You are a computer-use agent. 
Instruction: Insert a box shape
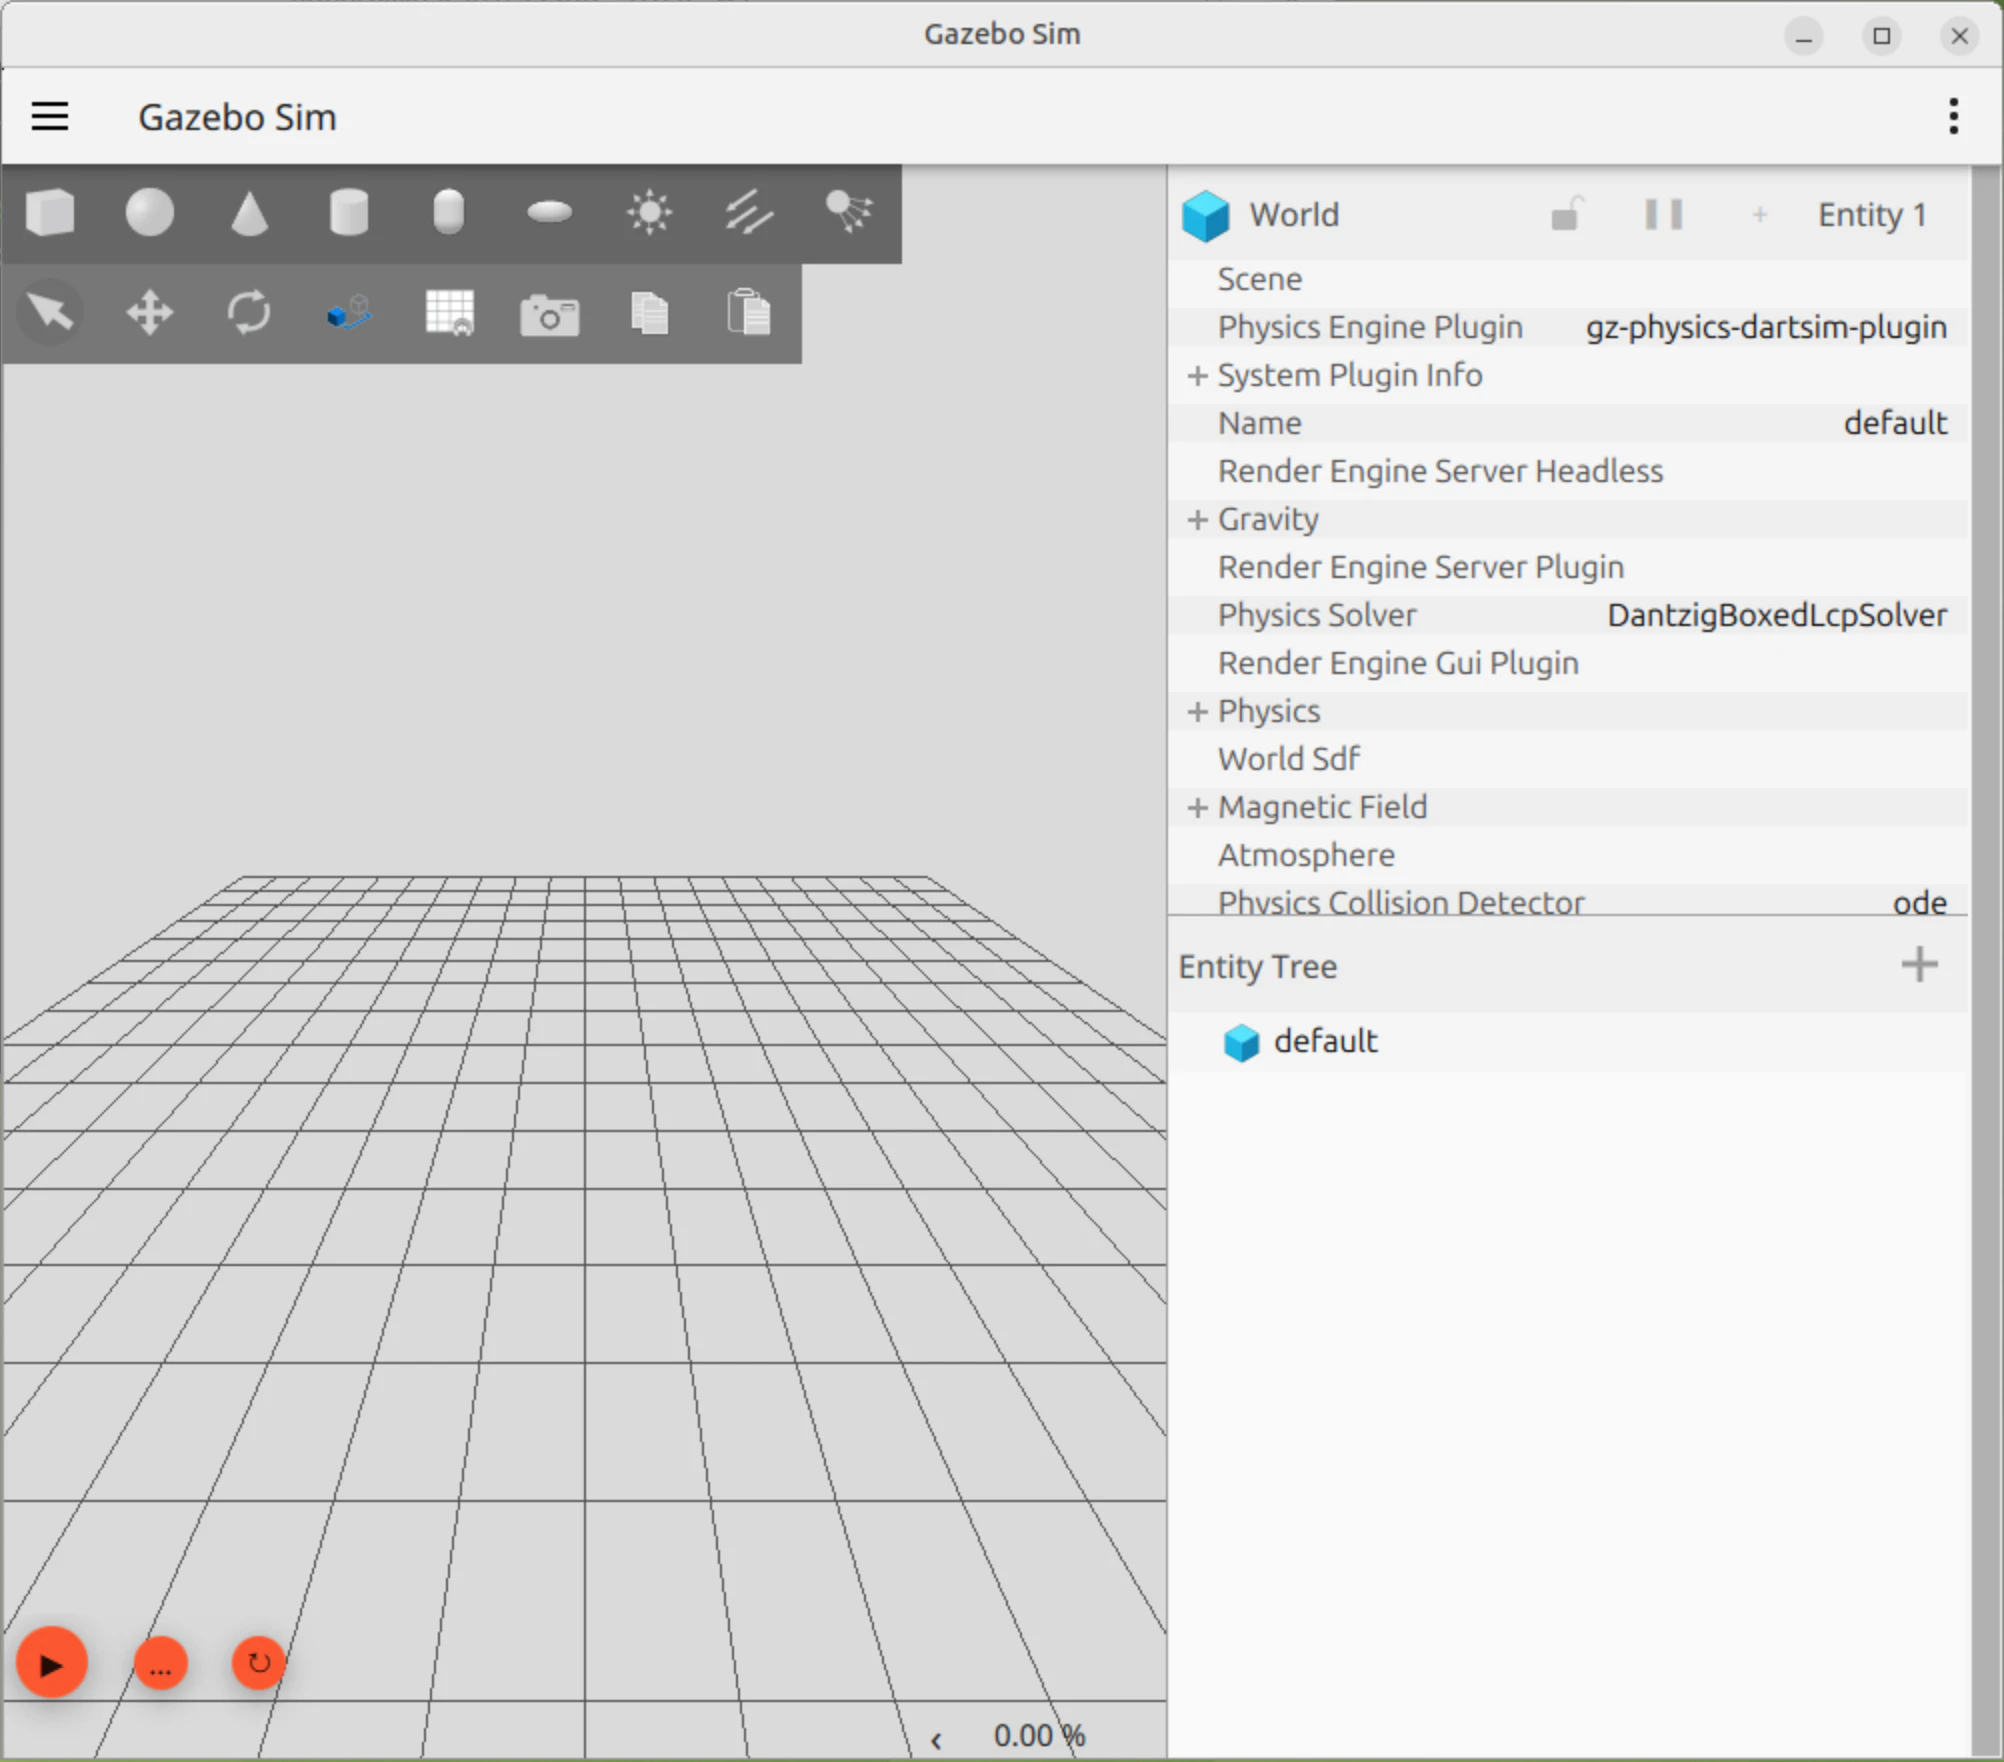[50, 213]
